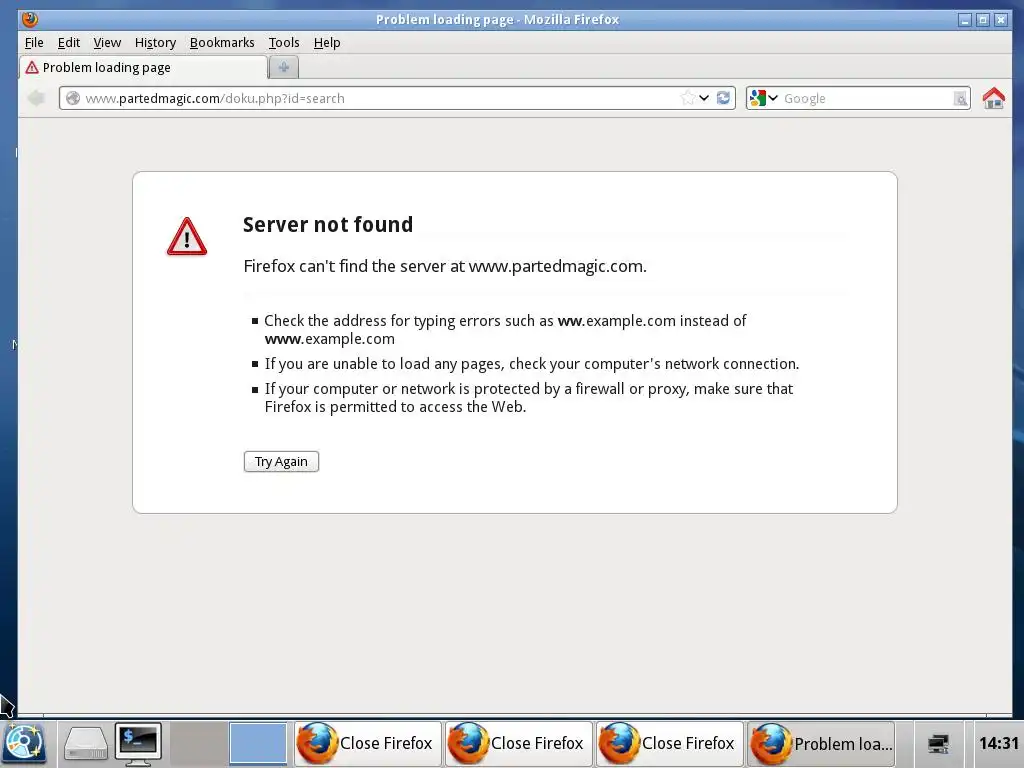Viewport: 1024px width, 768px height.
Task: Open the Tools menu
Action: click(284, 42)
